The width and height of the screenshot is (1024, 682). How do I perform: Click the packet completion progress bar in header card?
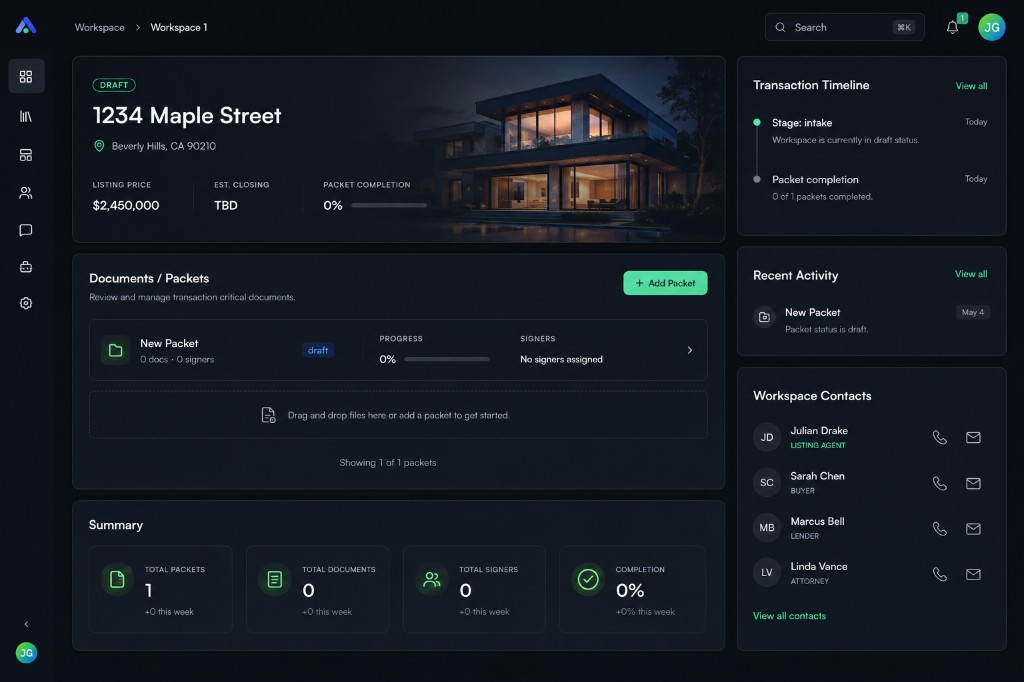click(389, 205)
